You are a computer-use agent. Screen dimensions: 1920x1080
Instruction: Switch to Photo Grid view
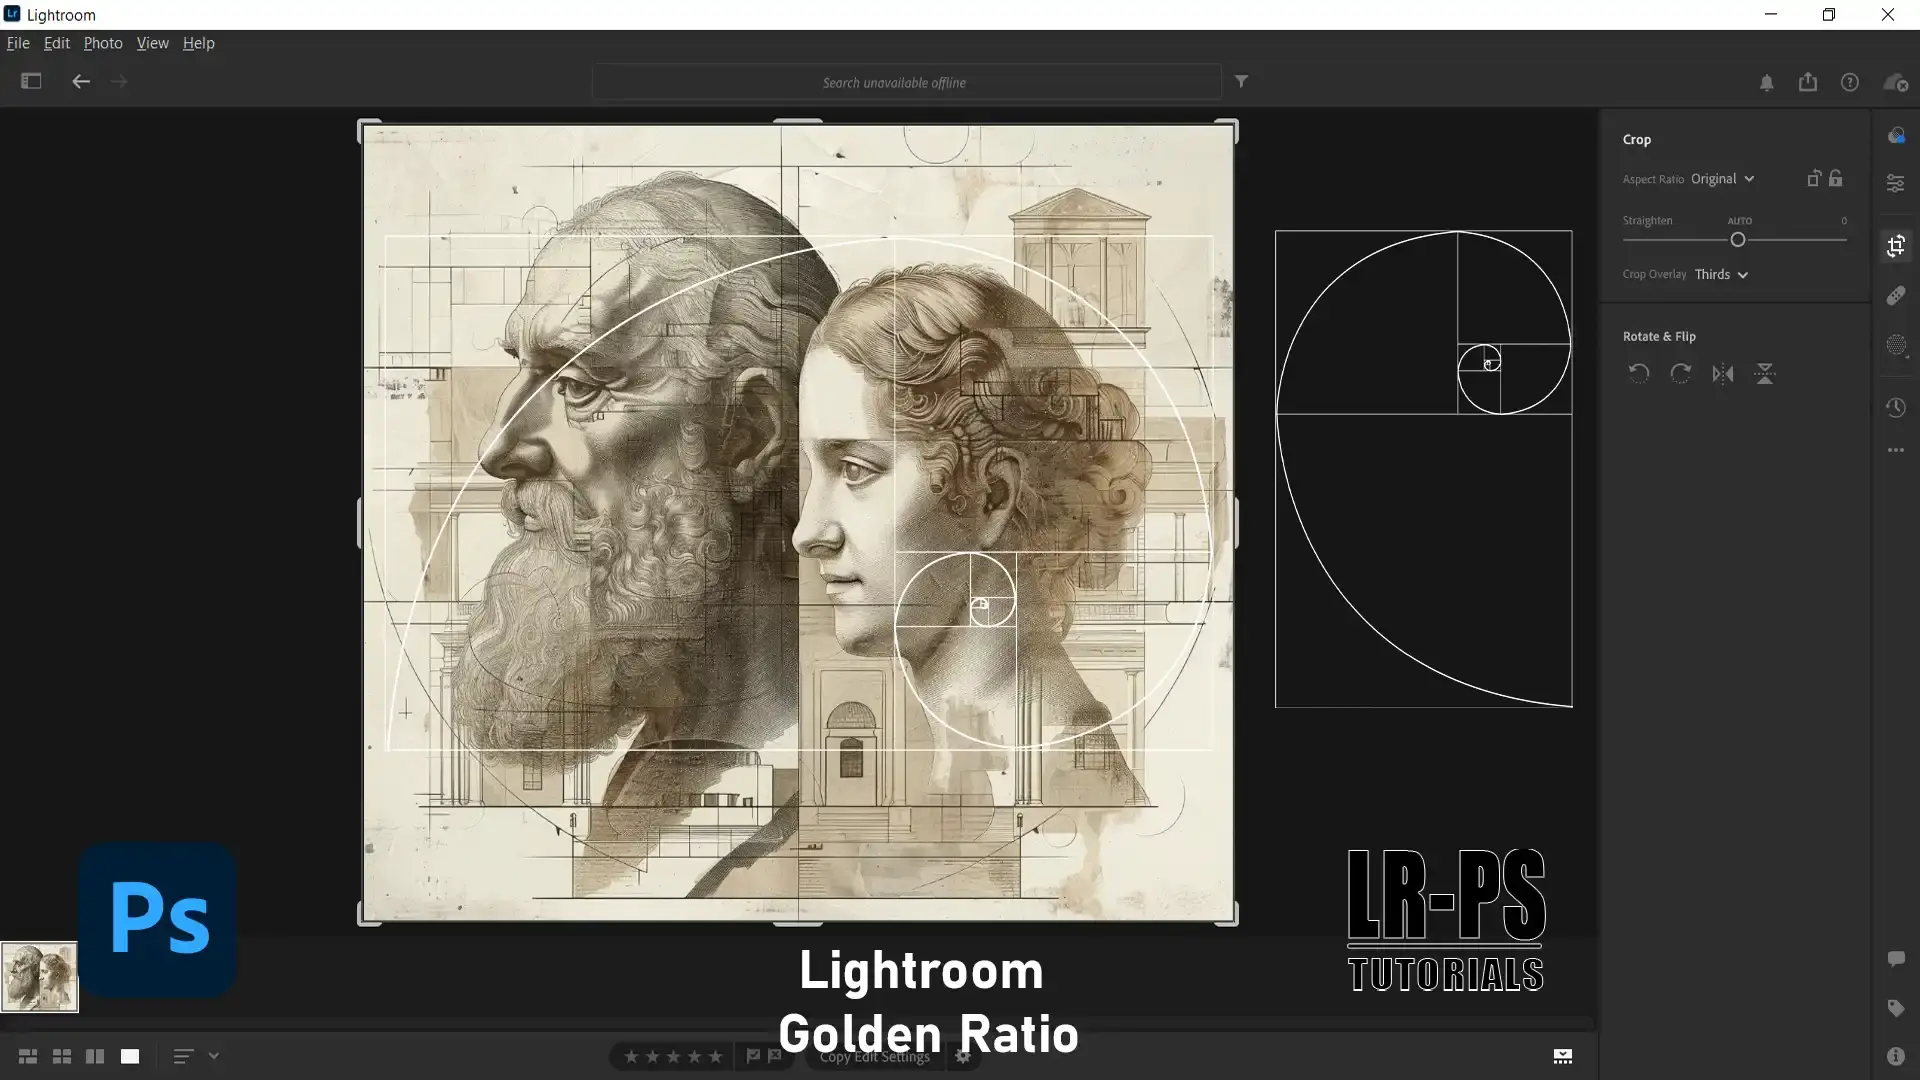click(28, 1056)
